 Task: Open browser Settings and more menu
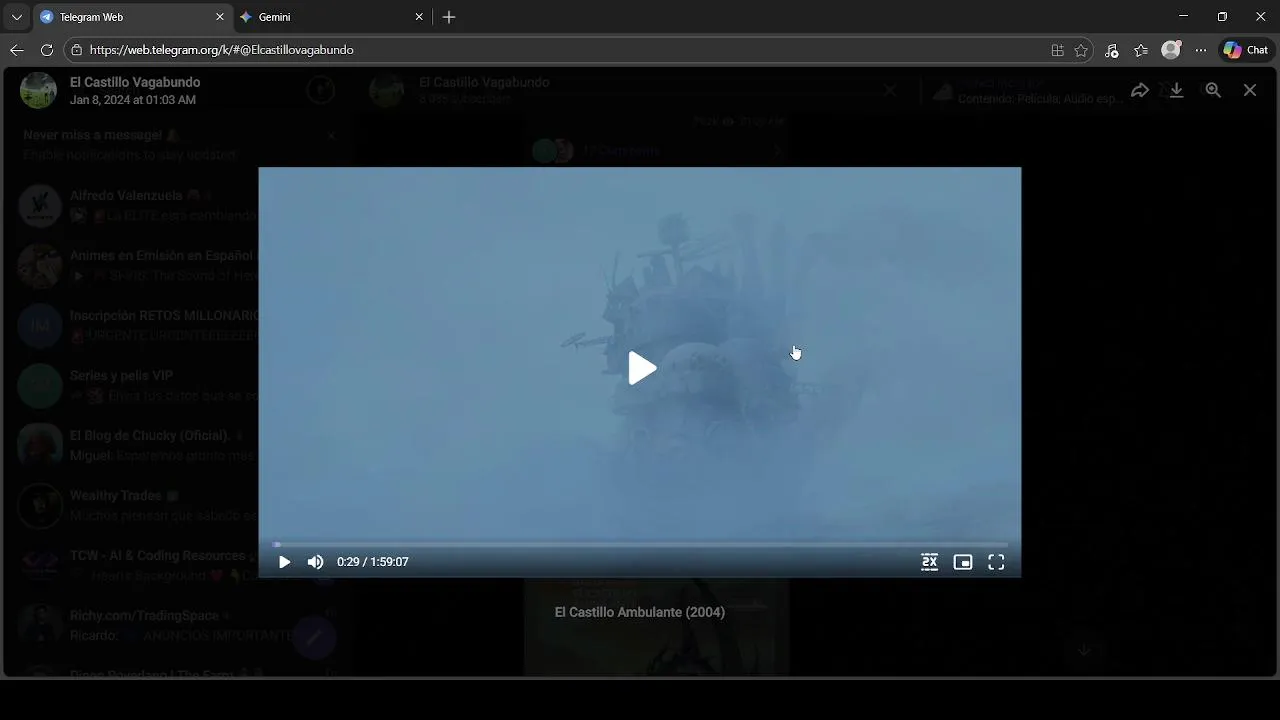tap(1201, 50)
